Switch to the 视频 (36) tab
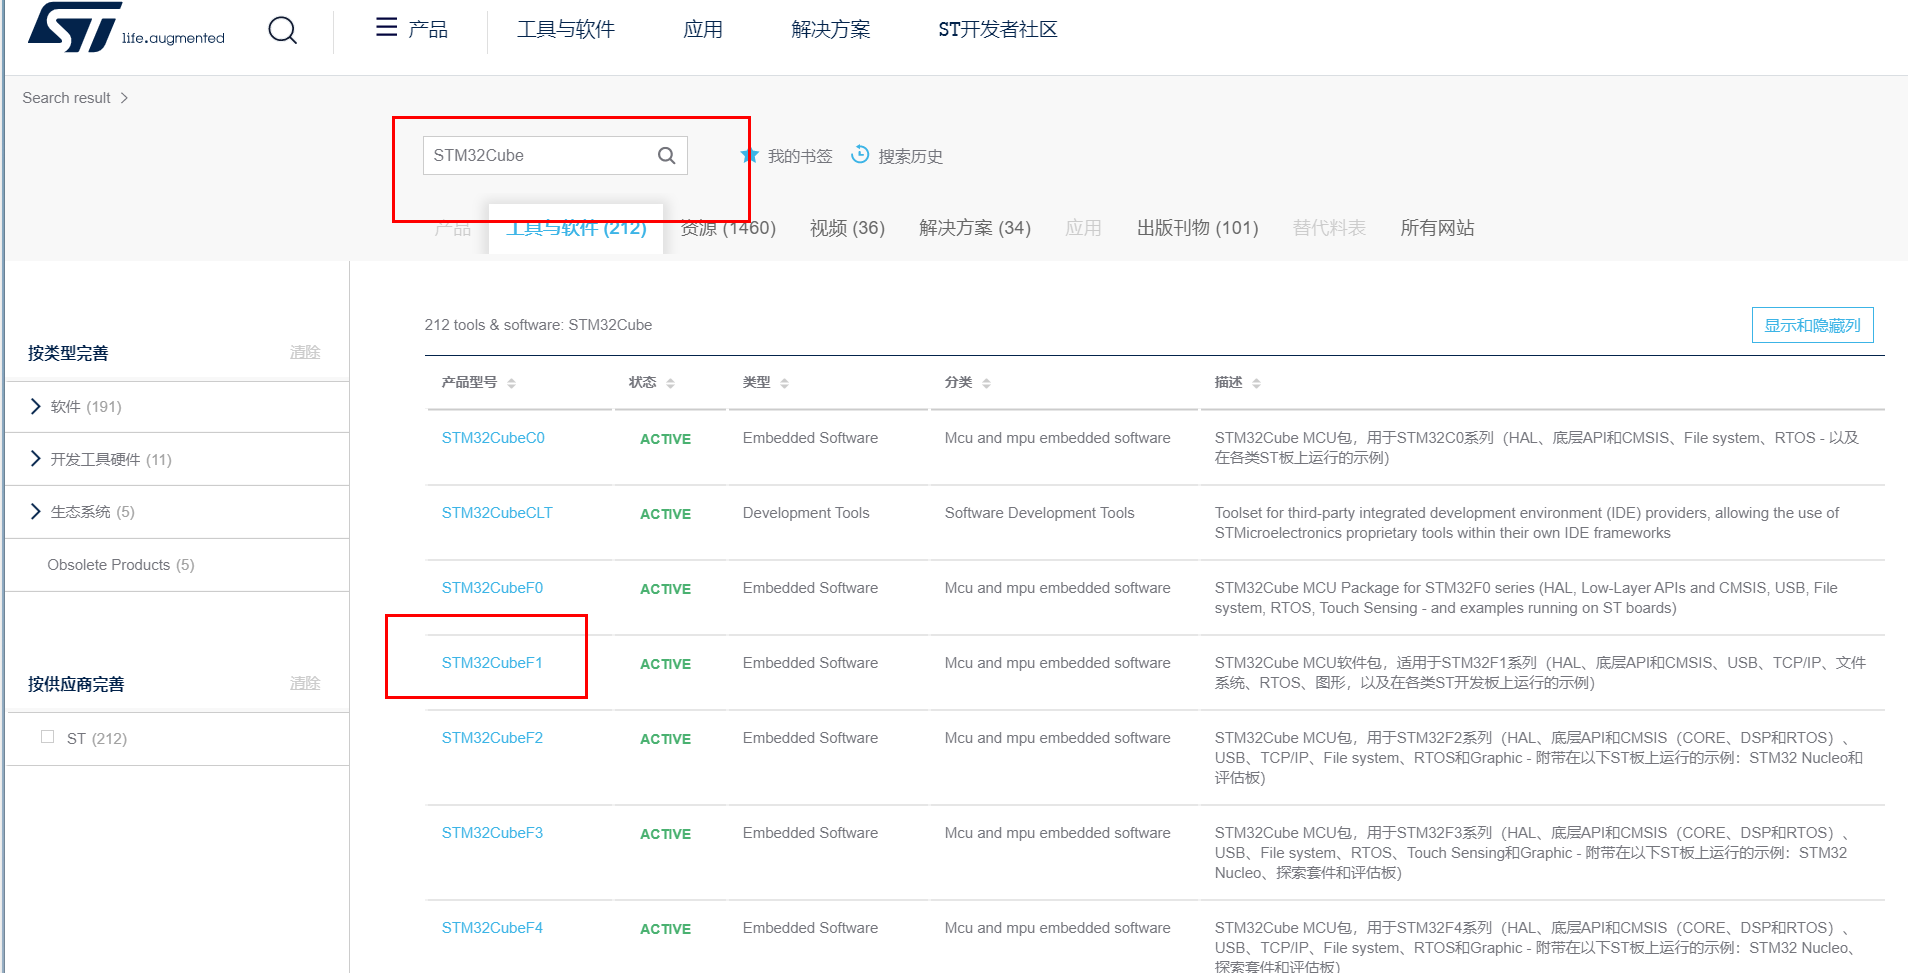The height and width of the screenshot is (973, 1908). pos(847,228)
